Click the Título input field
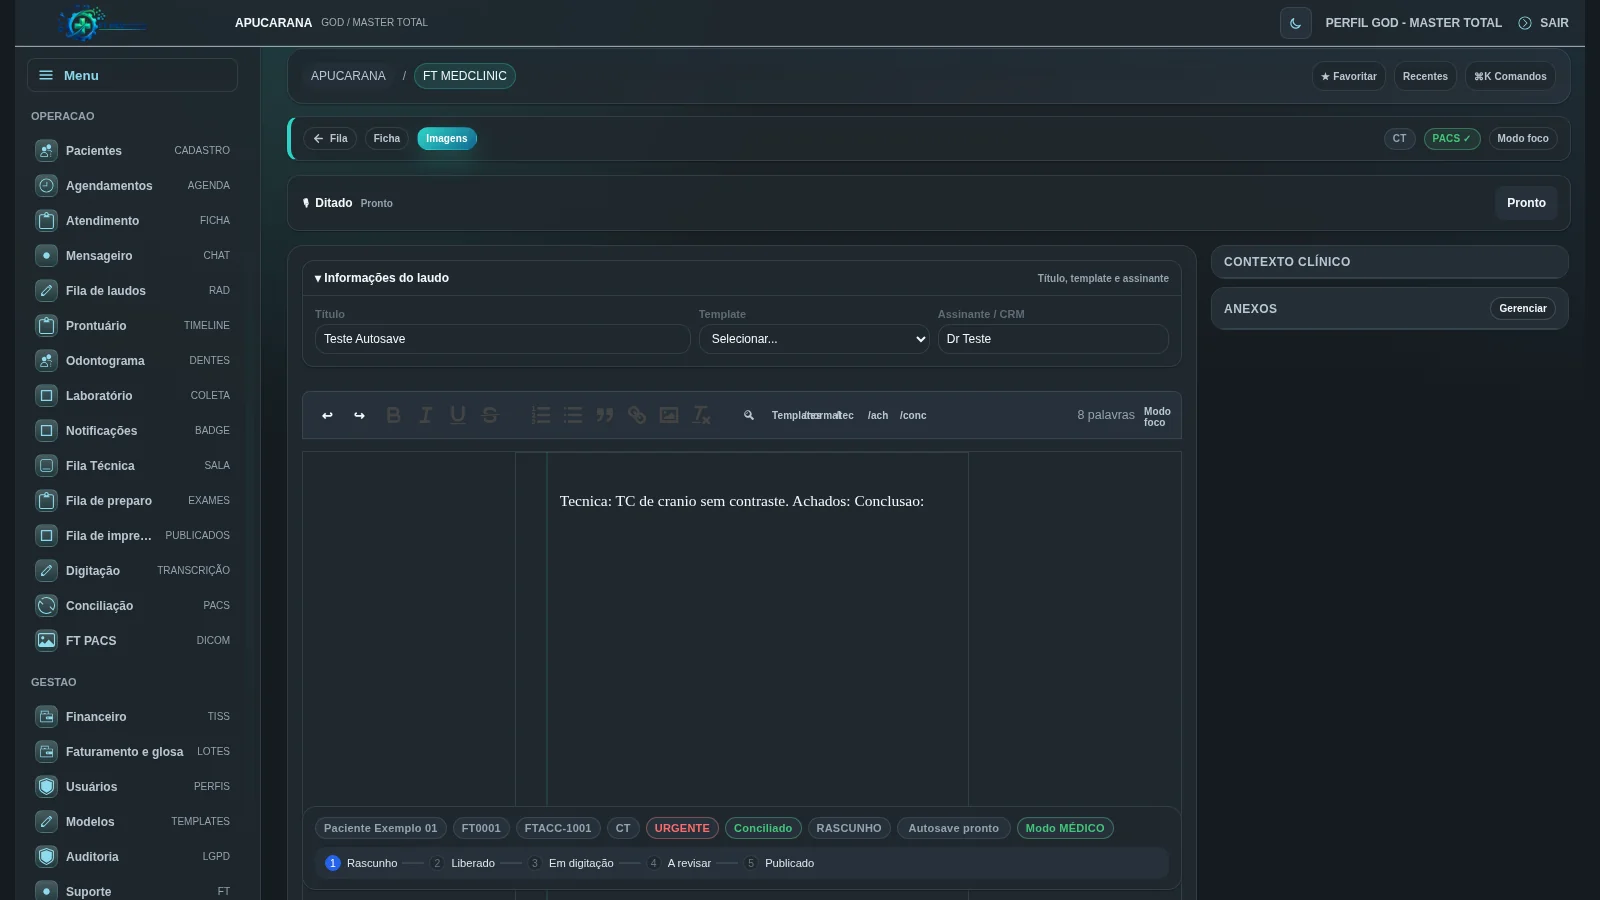The height and width of the screenshot is (900, 1600). pos(502,339)
